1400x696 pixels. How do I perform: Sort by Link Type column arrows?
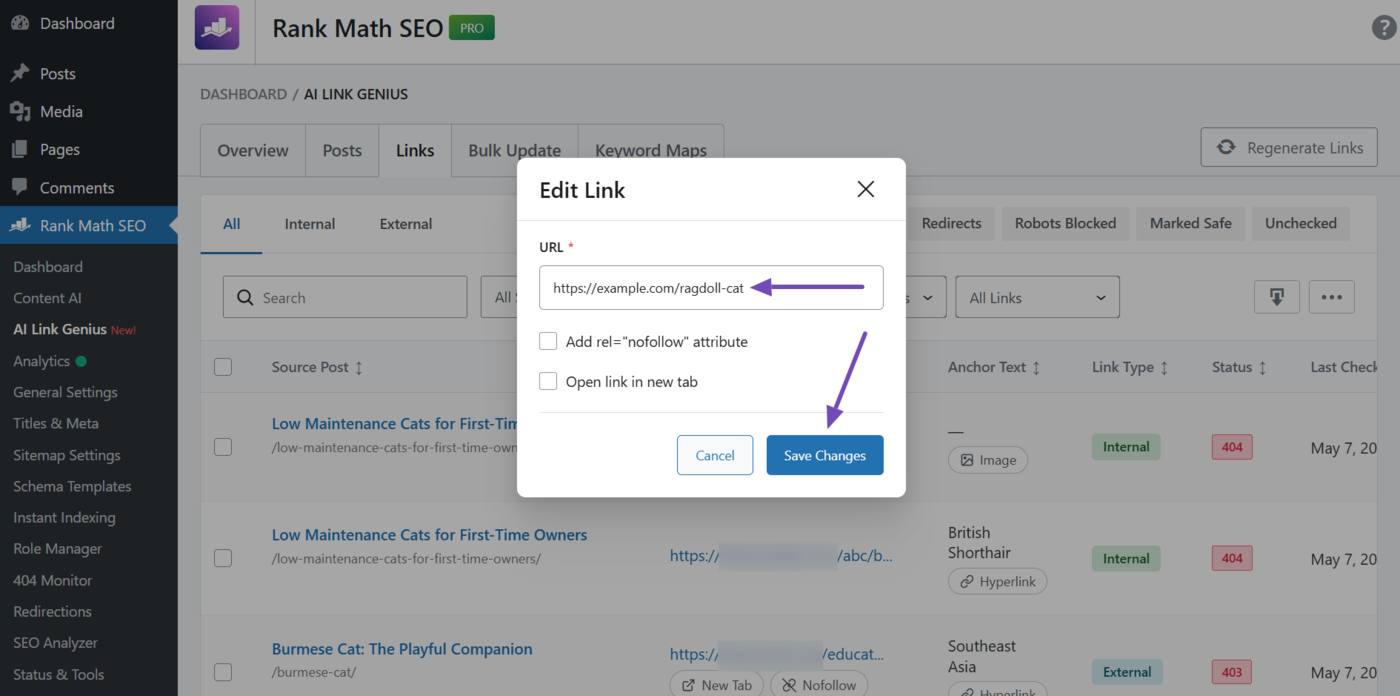coord(1164,368)
